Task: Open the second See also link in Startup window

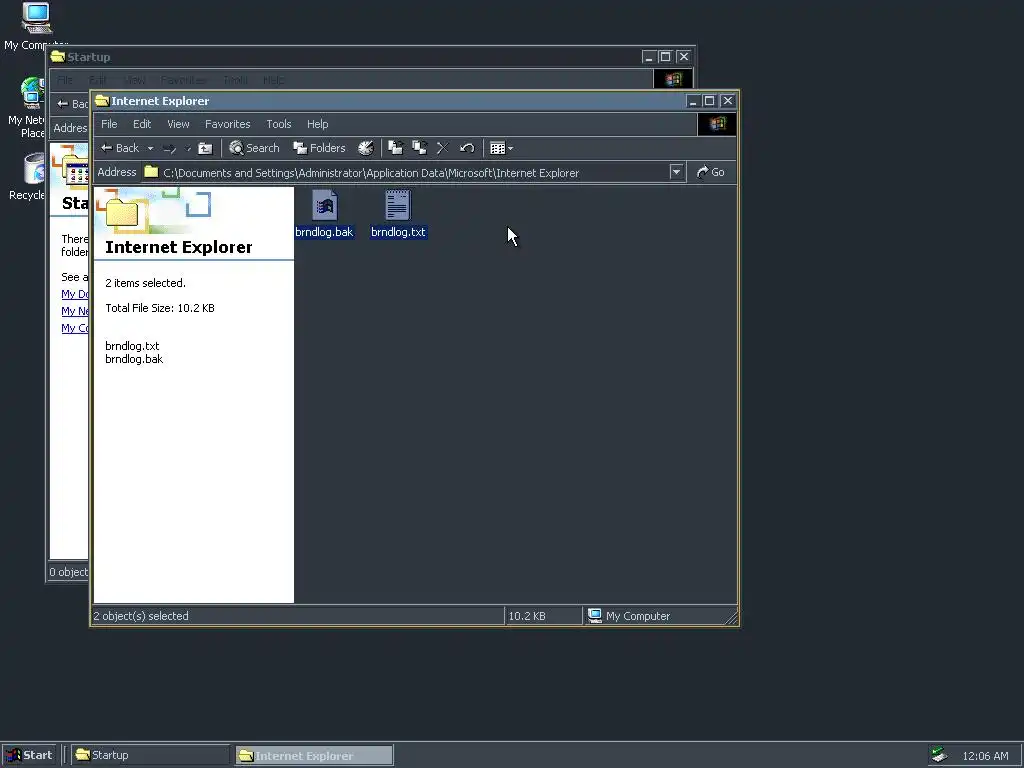Action: 75,312
